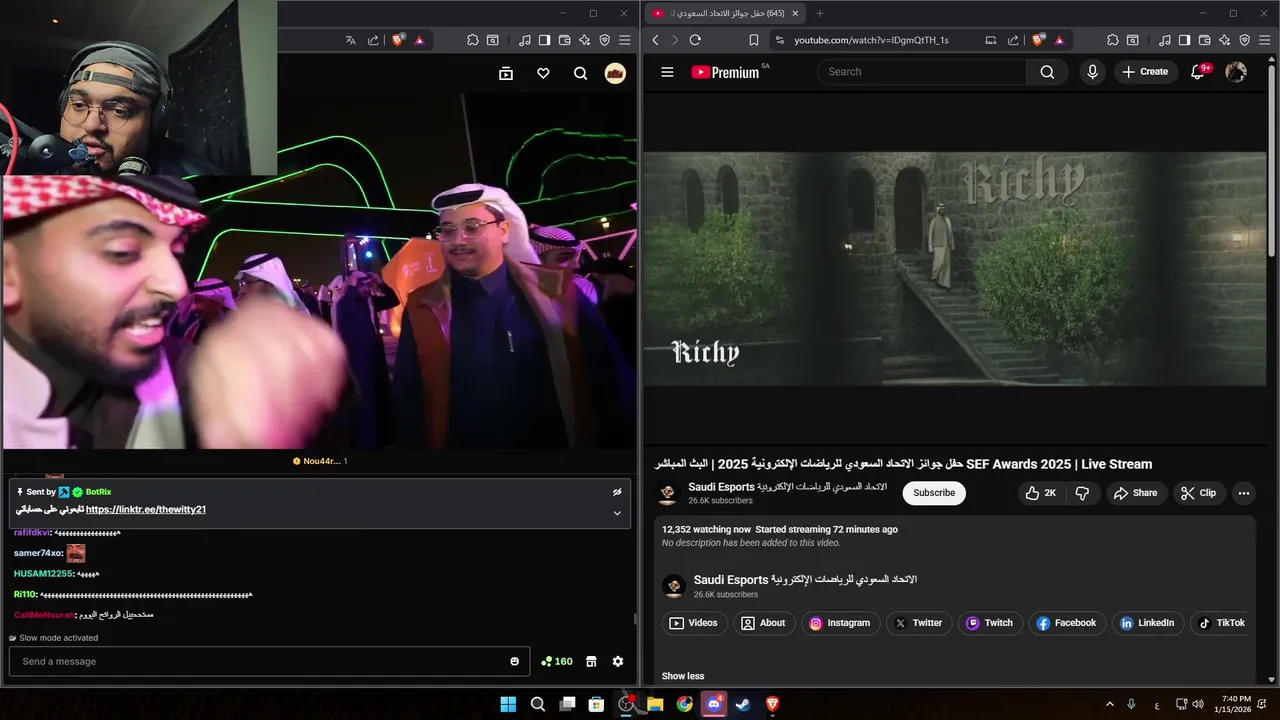The width and height of the screenshot is (1280, 720).
Task: Open the Twitter link chip
Action: (x=918, y=623)
